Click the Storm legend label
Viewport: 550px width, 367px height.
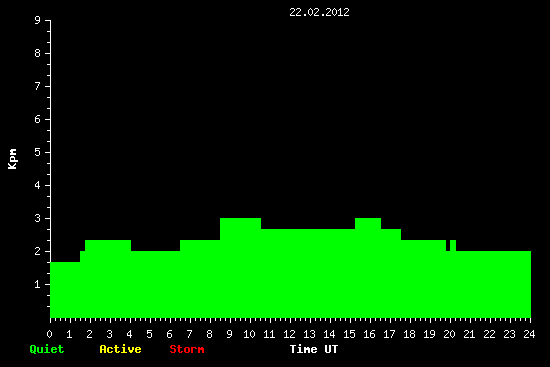(x=187, y=349)
